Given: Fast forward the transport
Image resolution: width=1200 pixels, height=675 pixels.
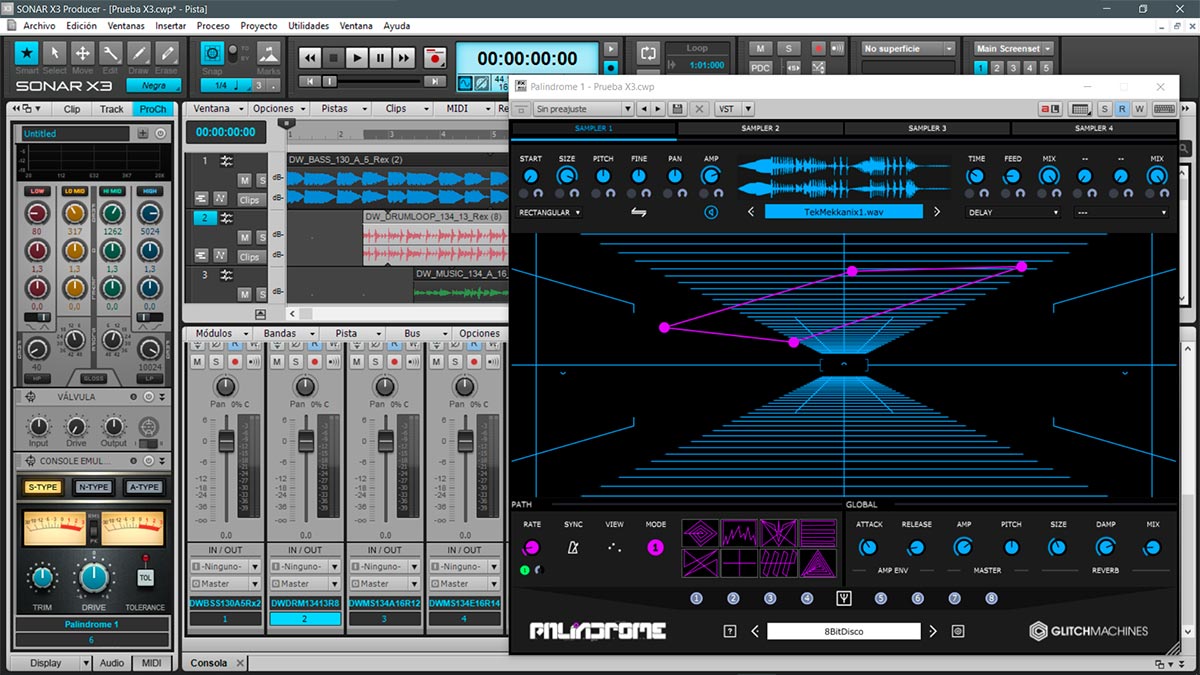Looking at the screenshot, I should [x=403, y=58].
